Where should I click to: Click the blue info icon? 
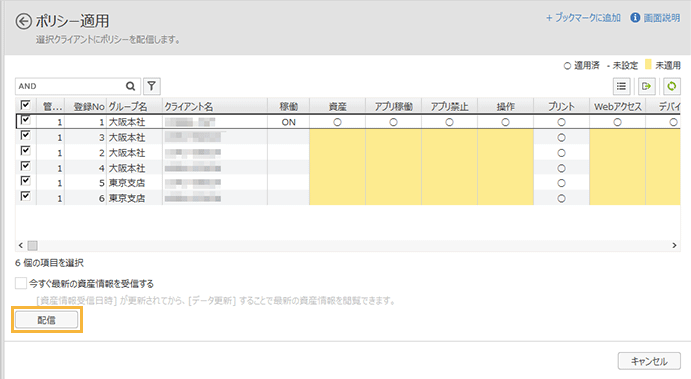point(635,18)
